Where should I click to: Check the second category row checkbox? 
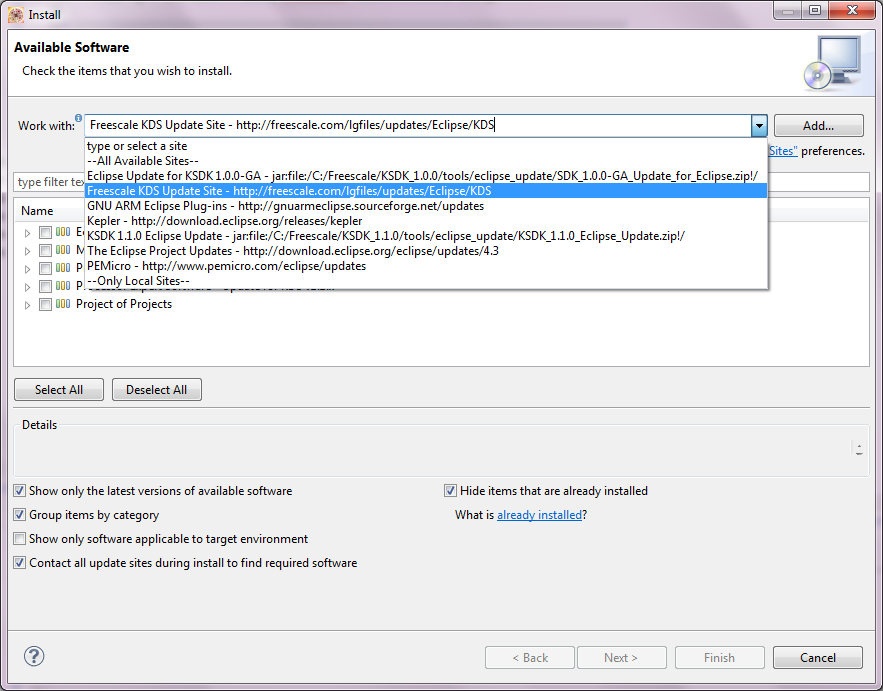[46, 250]
